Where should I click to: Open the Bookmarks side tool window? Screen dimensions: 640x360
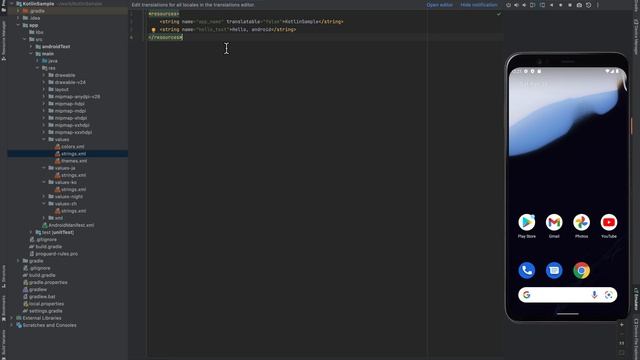pos(4,308)
